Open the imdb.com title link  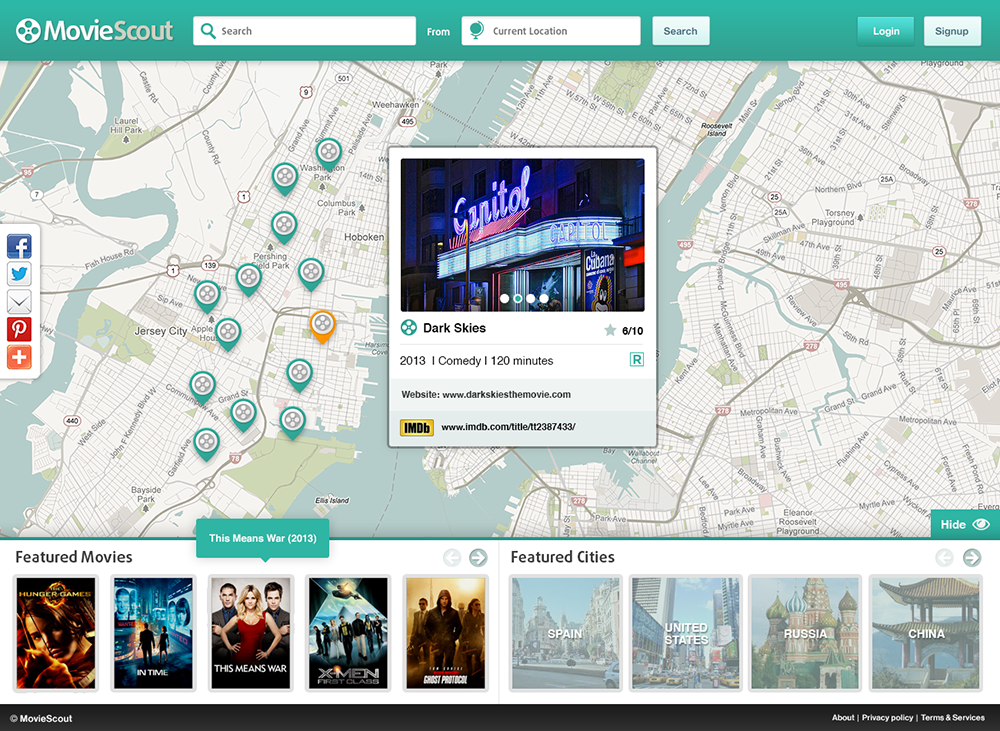[x=508, y=427]
